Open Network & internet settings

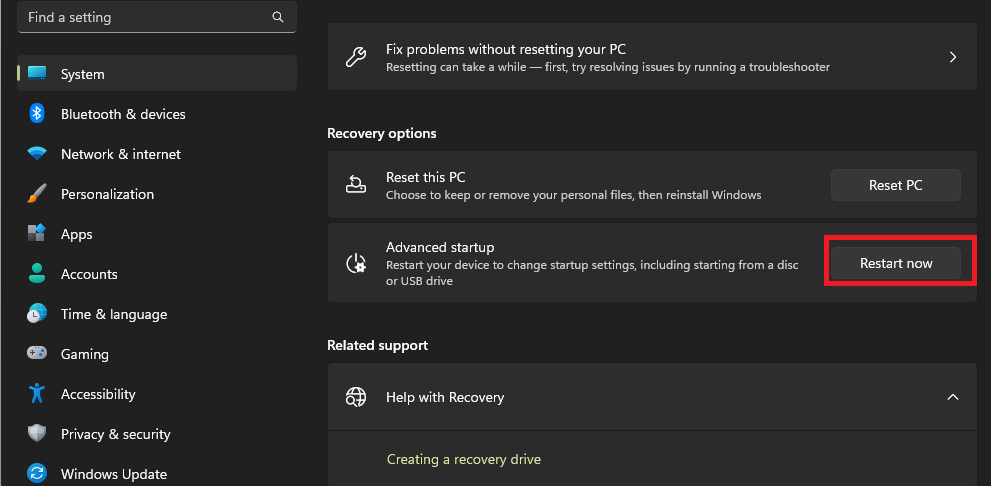157,154
